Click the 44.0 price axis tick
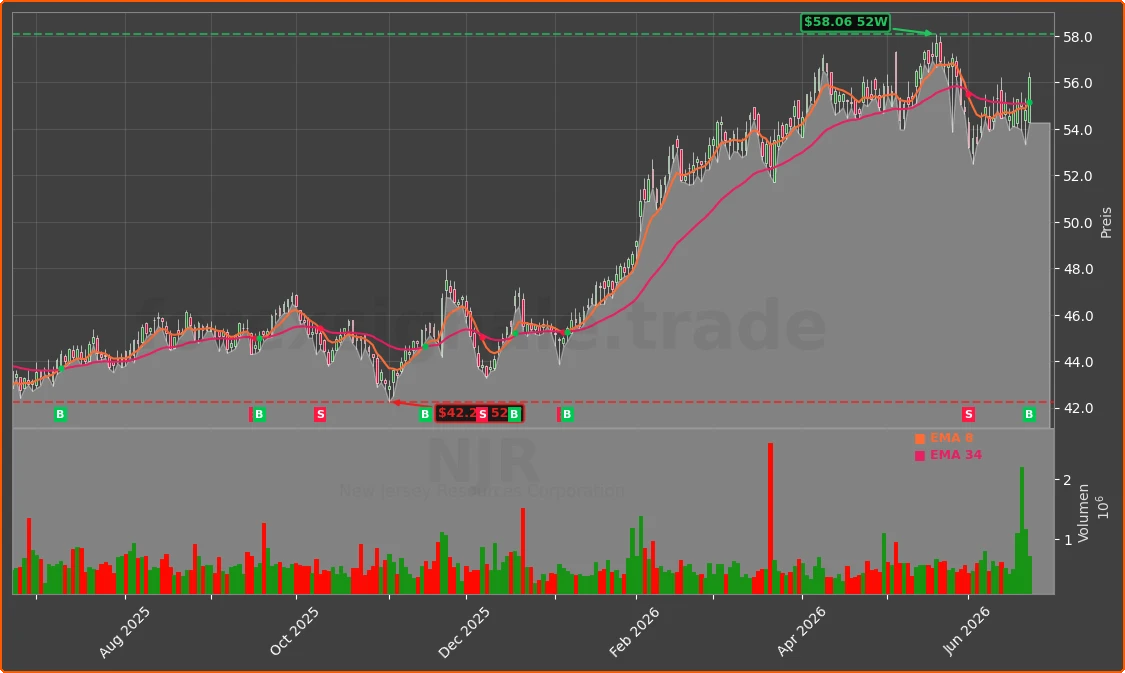 [x=1078, y=362]
